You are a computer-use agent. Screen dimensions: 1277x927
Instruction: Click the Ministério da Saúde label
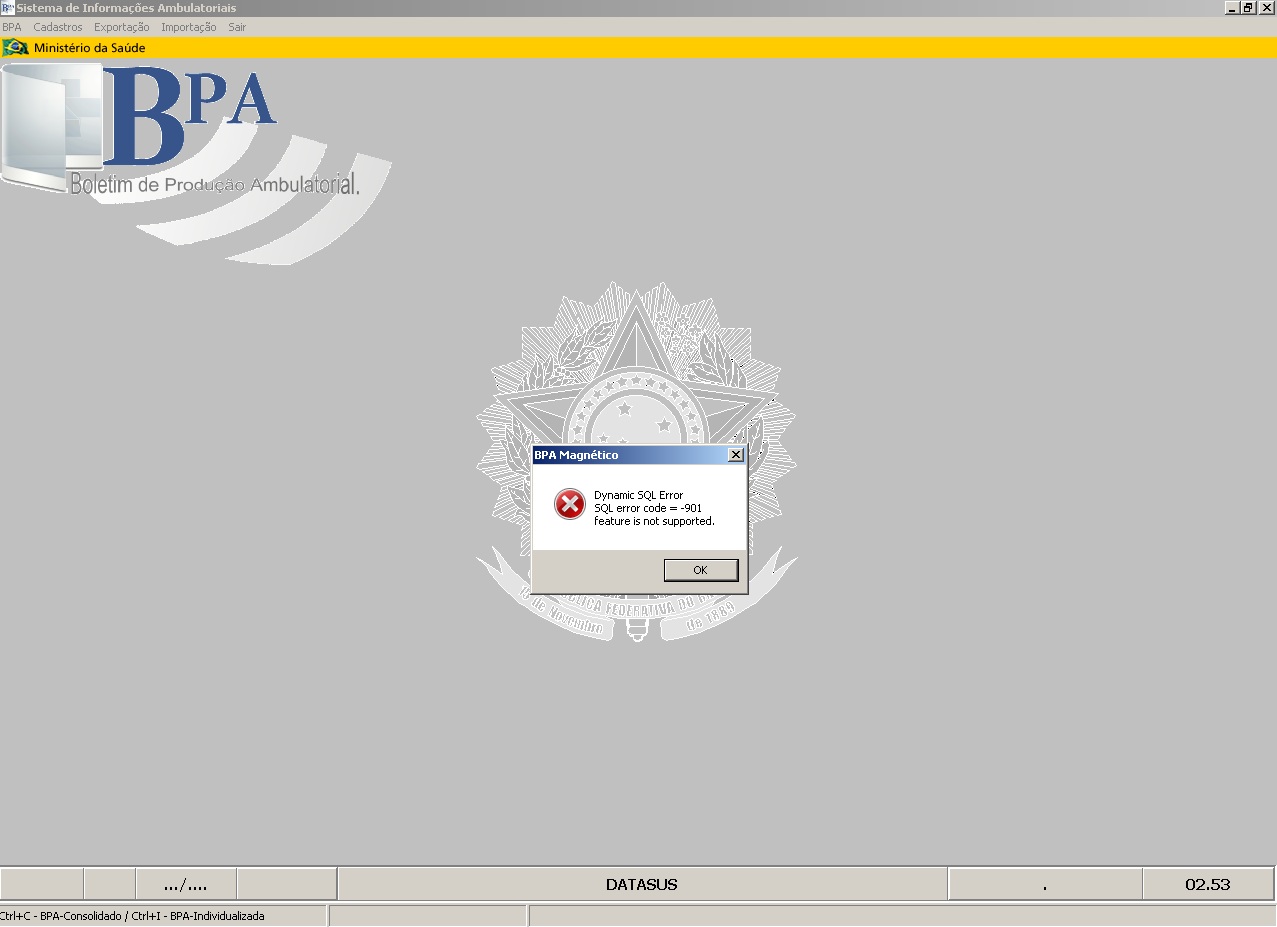90,47
